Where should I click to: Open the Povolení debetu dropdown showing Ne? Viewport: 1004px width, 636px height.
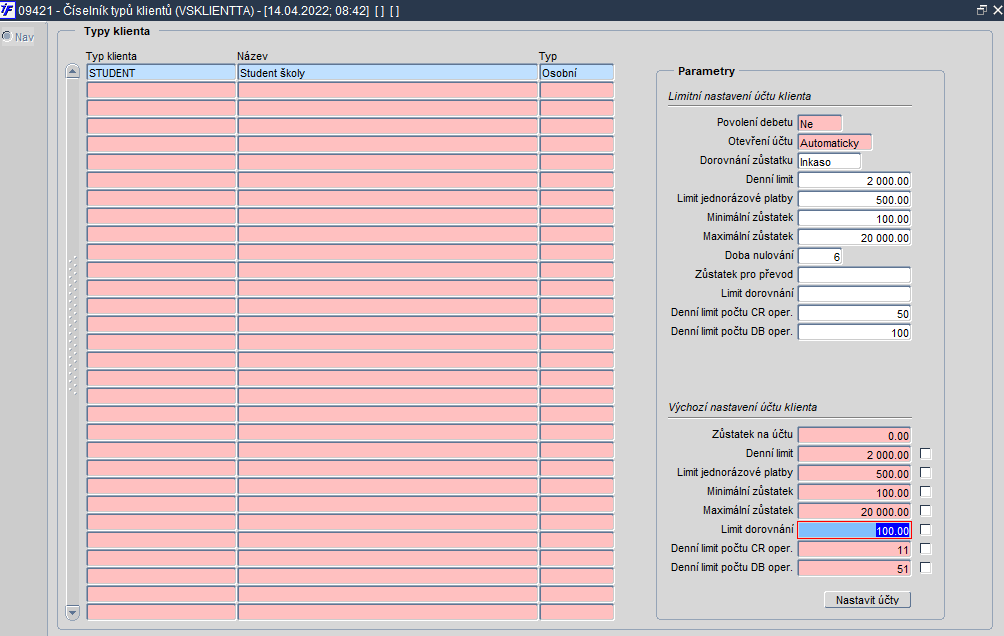coord(820,124)
